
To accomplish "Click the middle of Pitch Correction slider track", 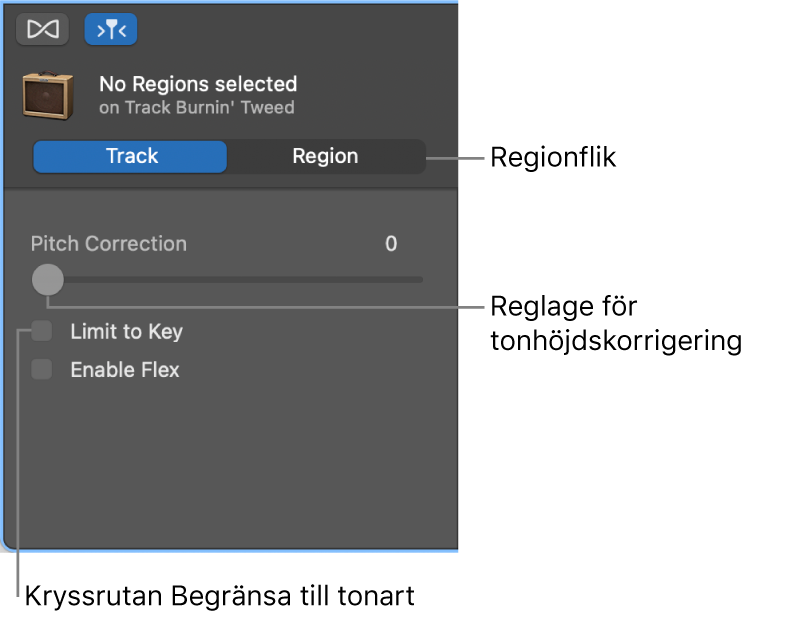I will point(235,280).
